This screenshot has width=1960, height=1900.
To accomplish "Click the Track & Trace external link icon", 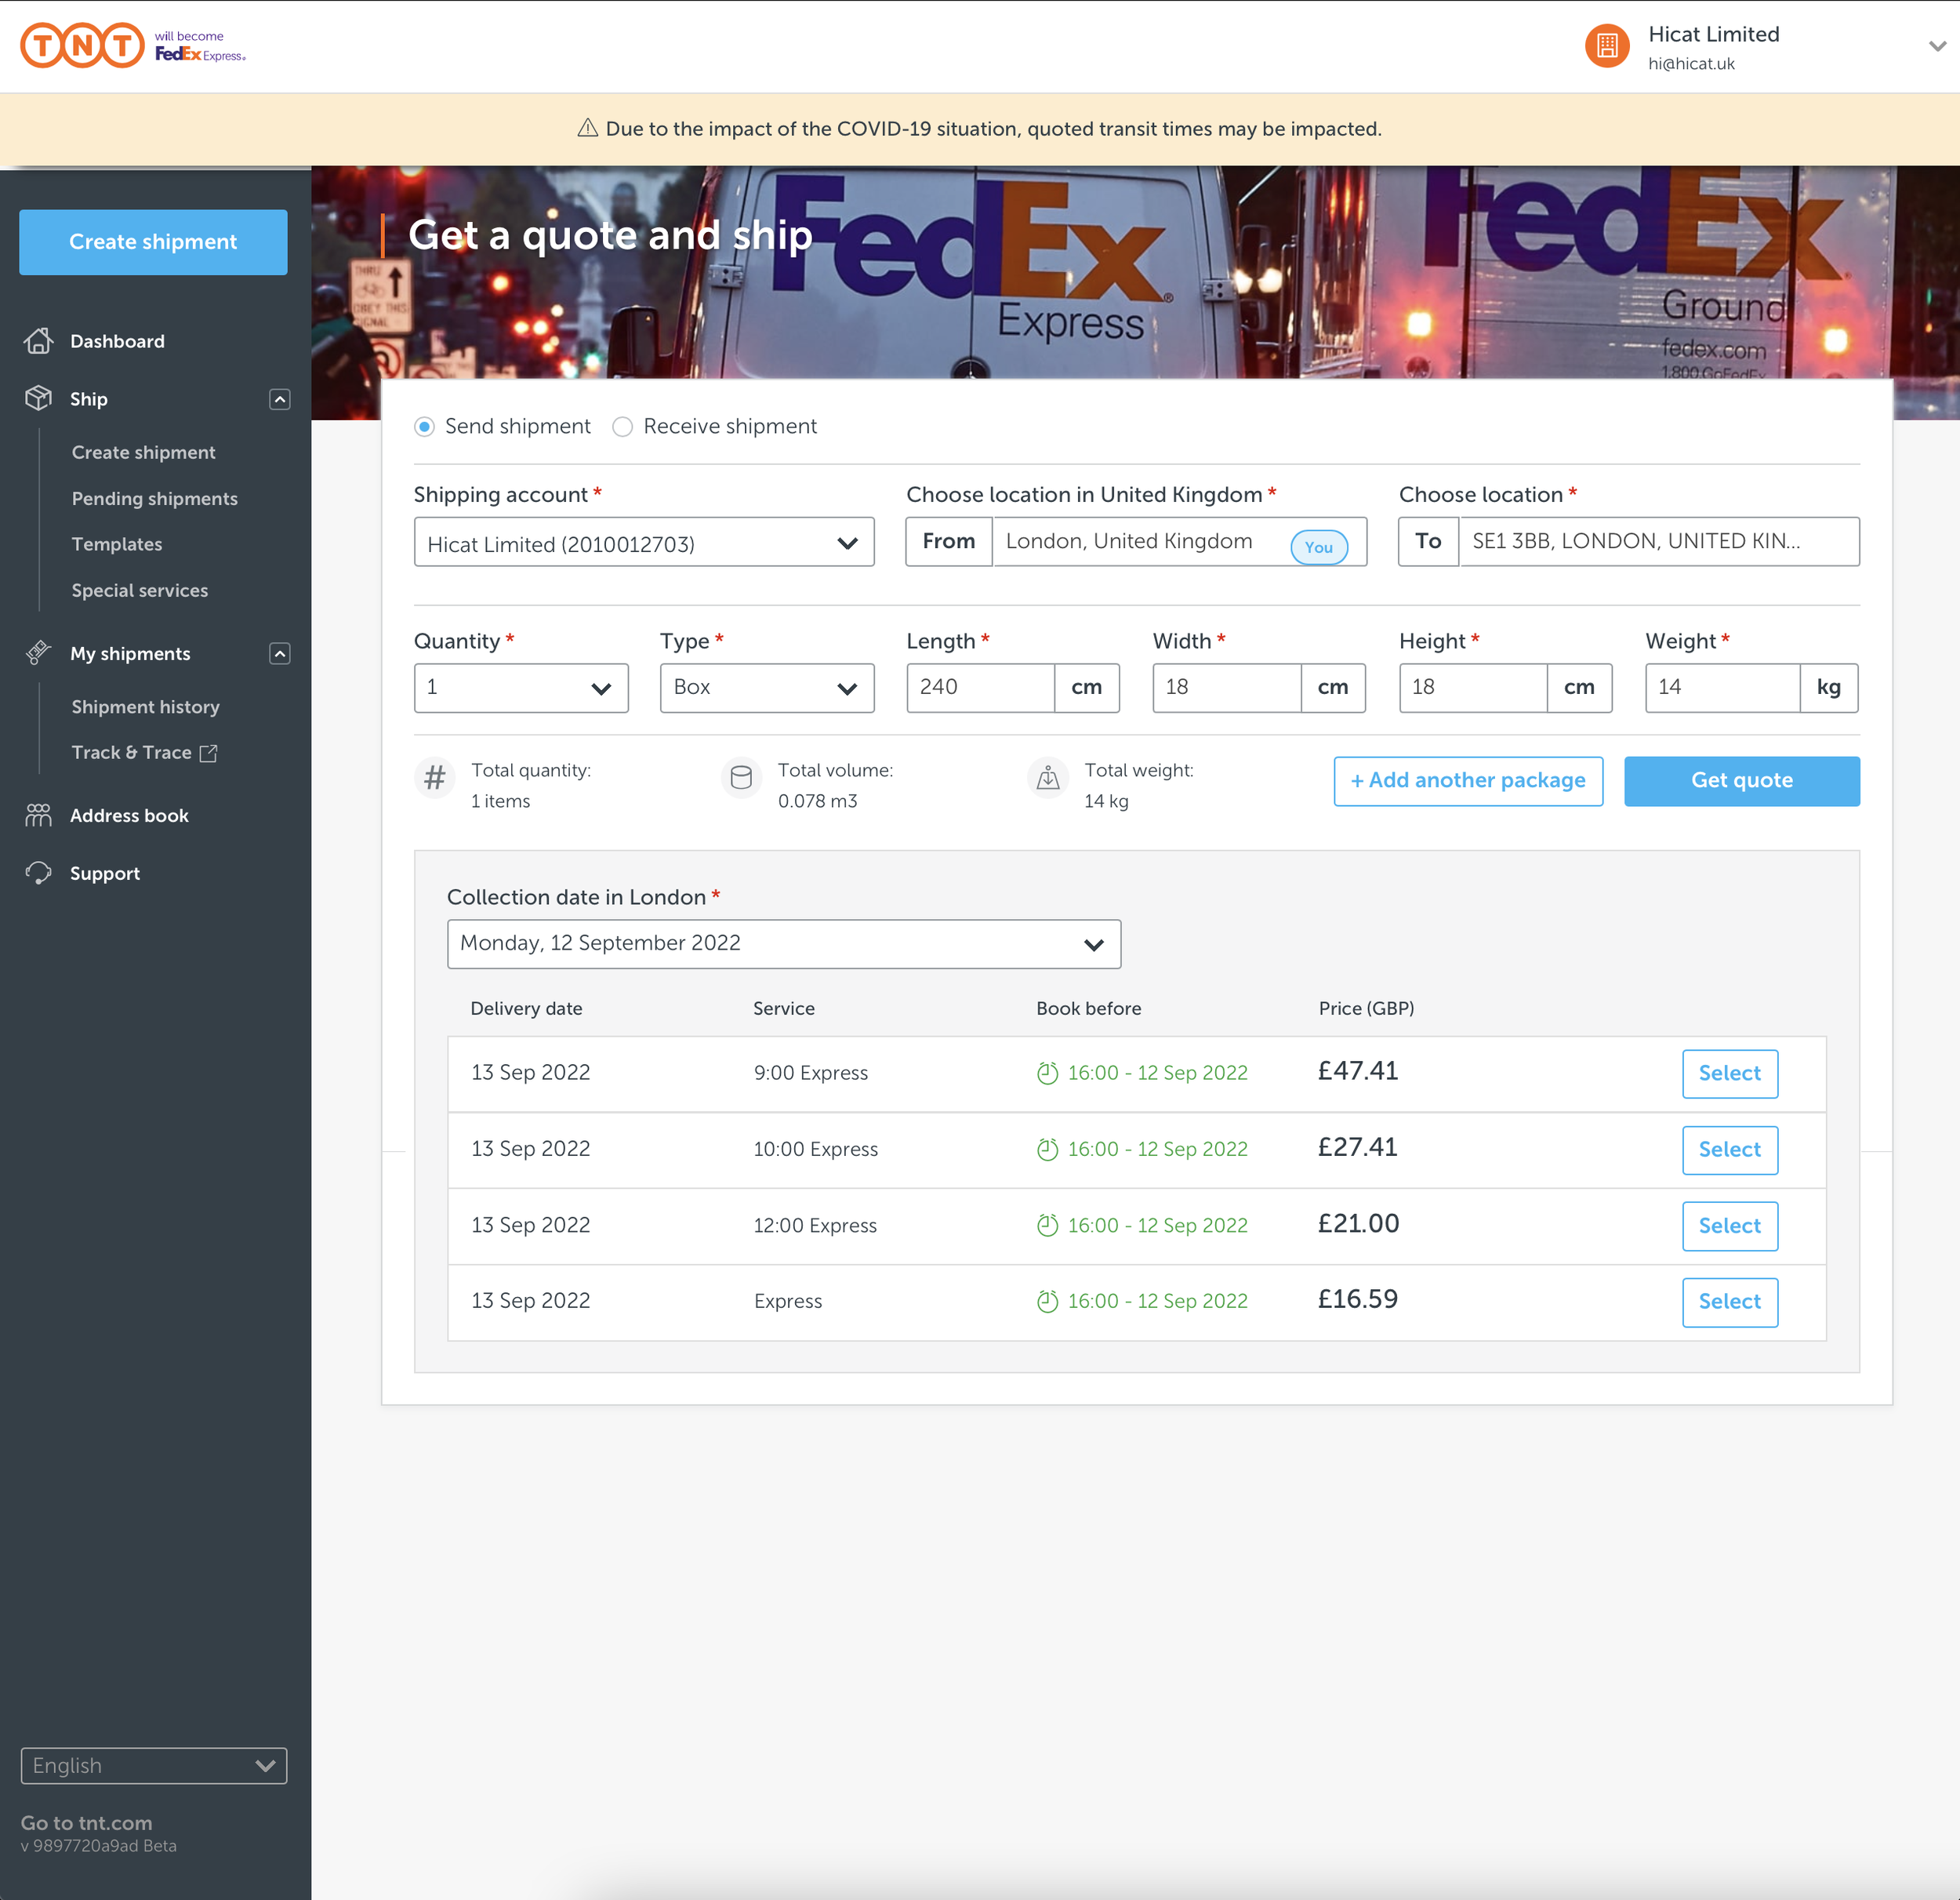I will 208,753.
